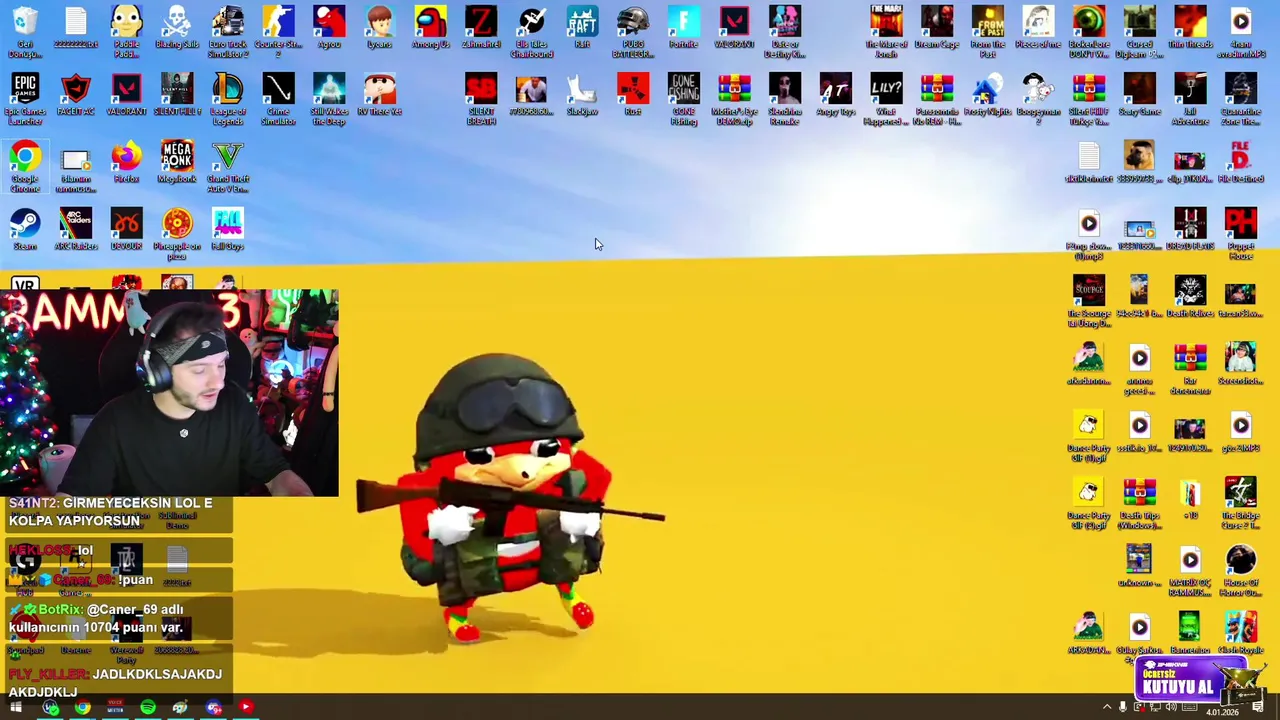Launch Blazing Sails shortcut
This screenshot has width=1280, height=720.
pos(177,28)
